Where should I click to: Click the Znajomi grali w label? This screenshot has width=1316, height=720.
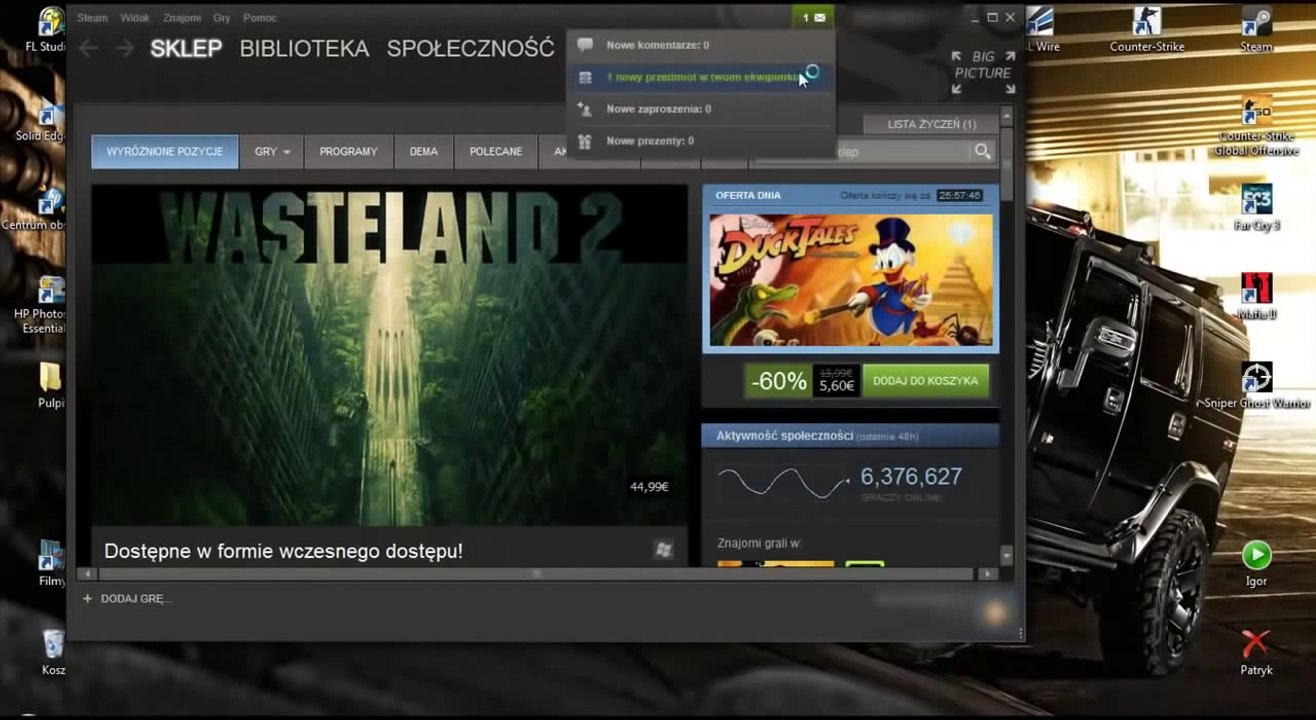pyautogui.click(x=760, y=543)
